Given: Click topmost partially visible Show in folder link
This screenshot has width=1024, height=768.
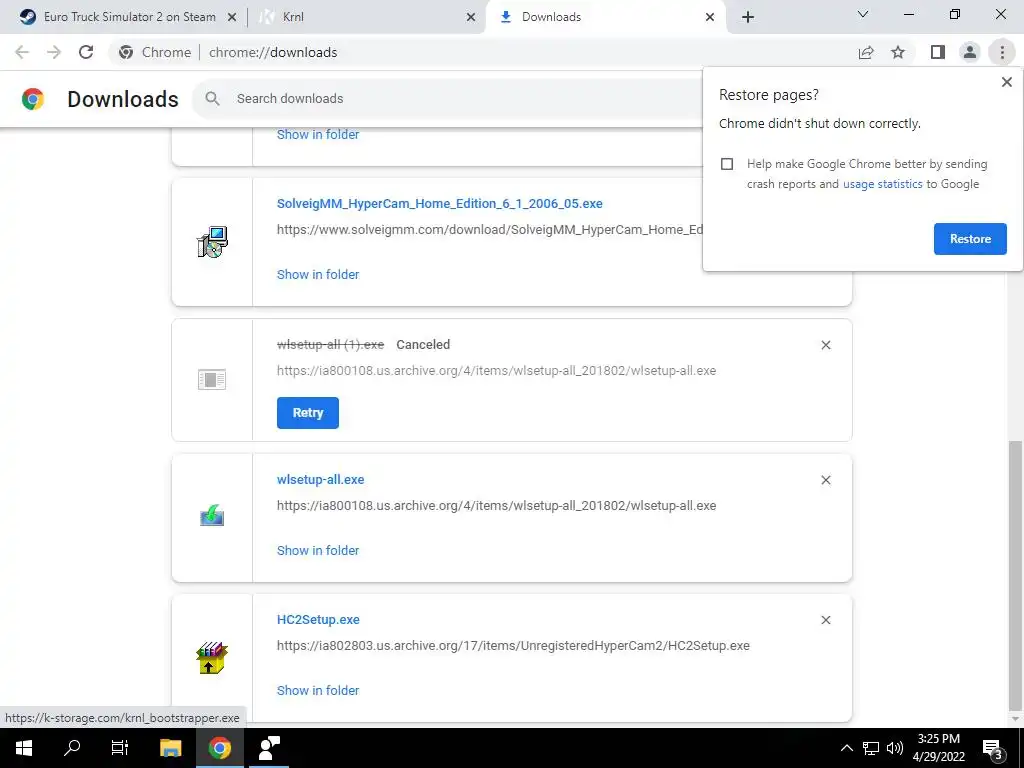Looking at the screenshot, I should 318,135.
